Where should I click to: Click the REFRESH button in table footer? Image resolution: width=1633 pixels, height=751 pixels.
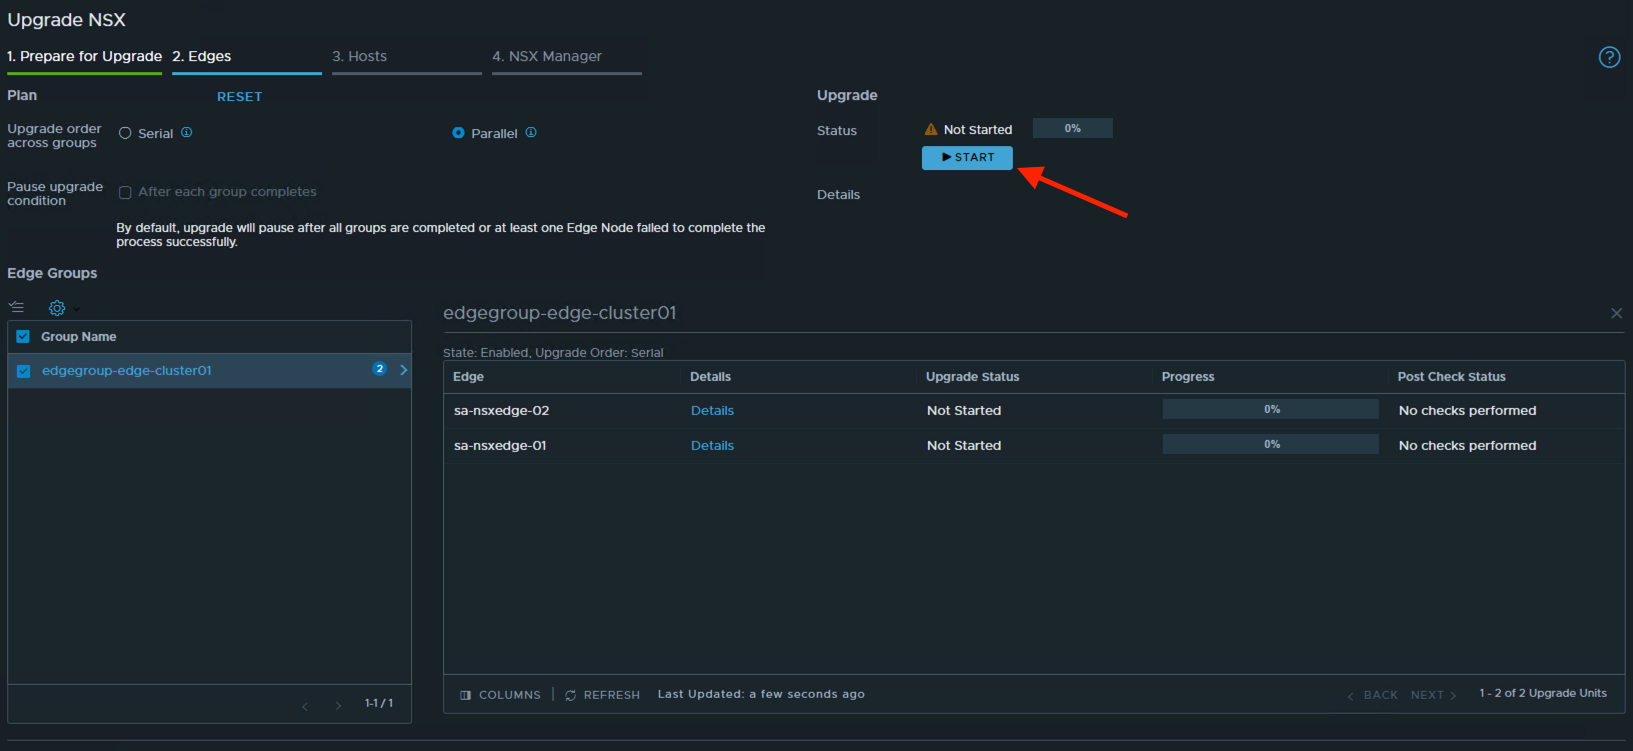click(602, 695)
